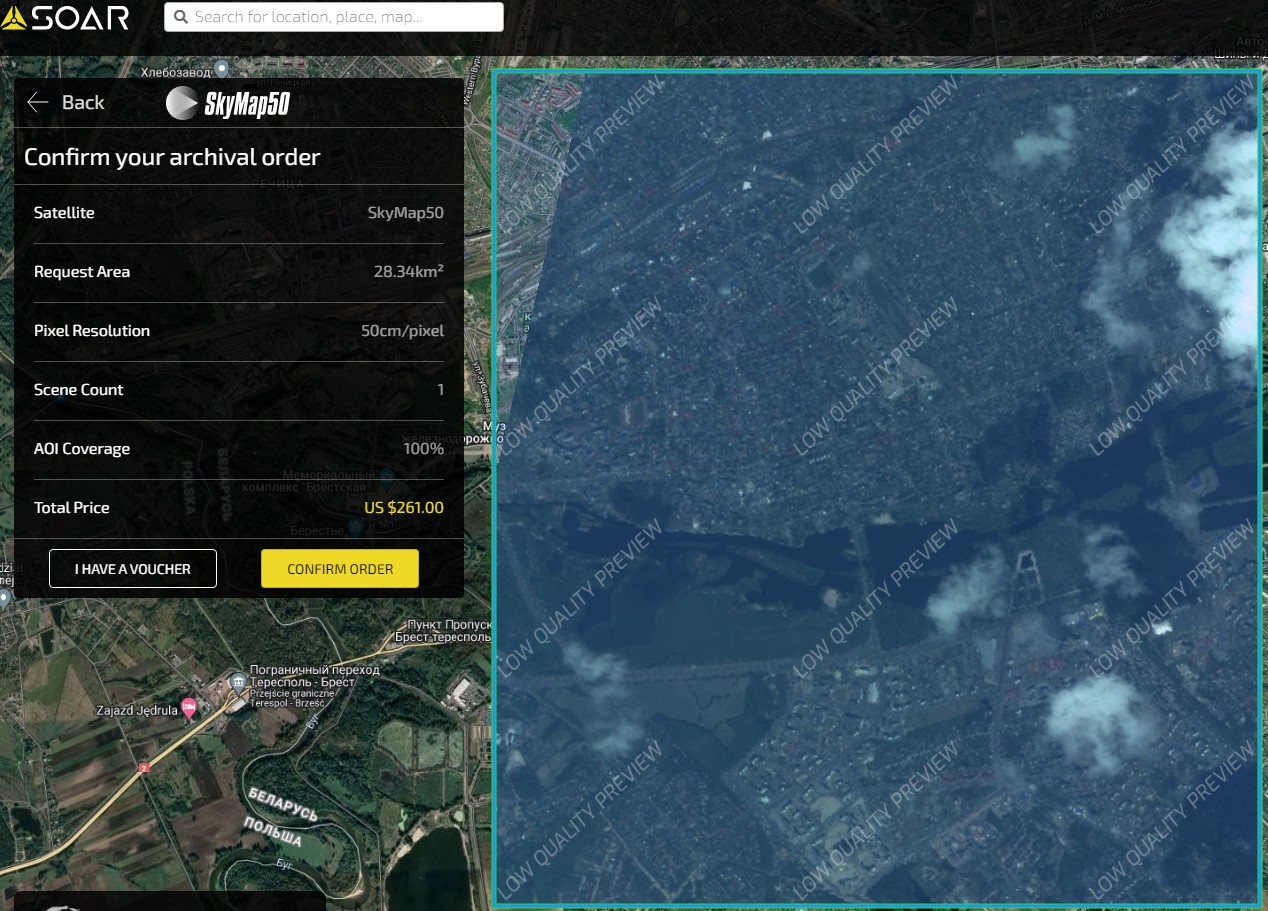Click the Пограничный переход Брест marker
The width and height of the screenshot is (1268, 911).
pos(238,681)
